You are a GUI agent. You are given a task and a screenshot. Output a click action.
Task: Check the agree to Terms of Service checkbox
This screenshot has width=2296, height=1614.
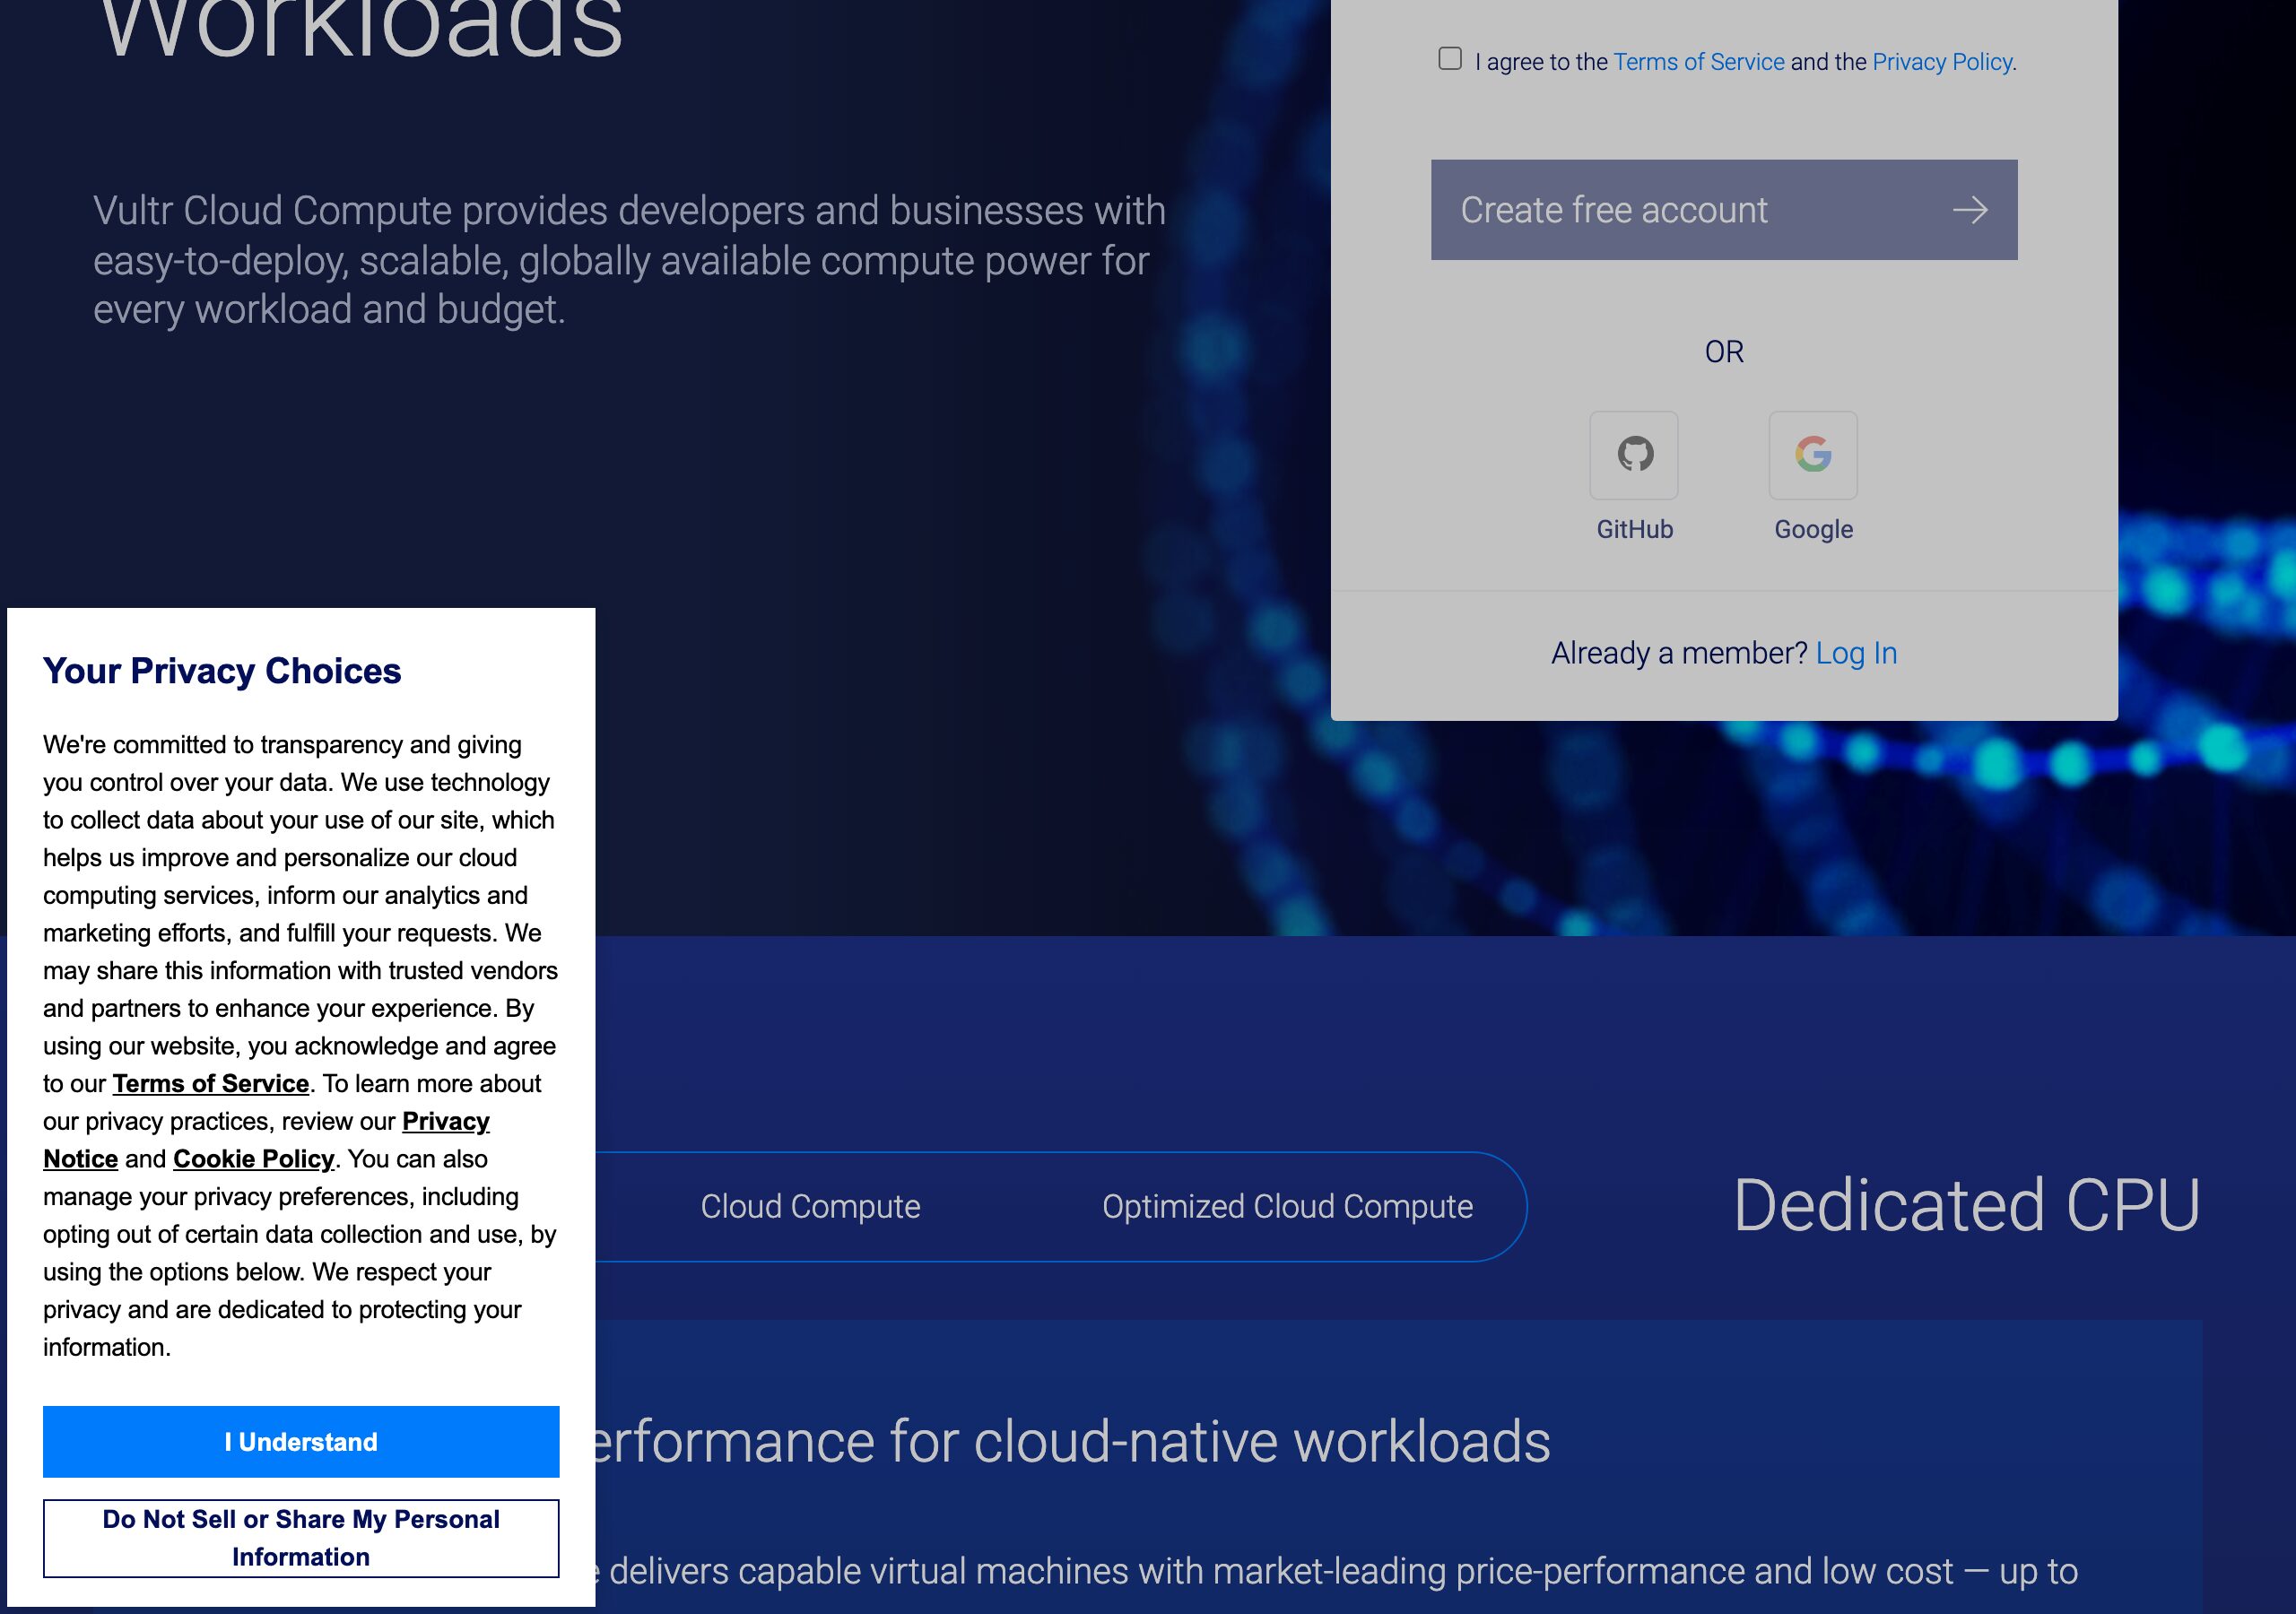point(1449,59)
